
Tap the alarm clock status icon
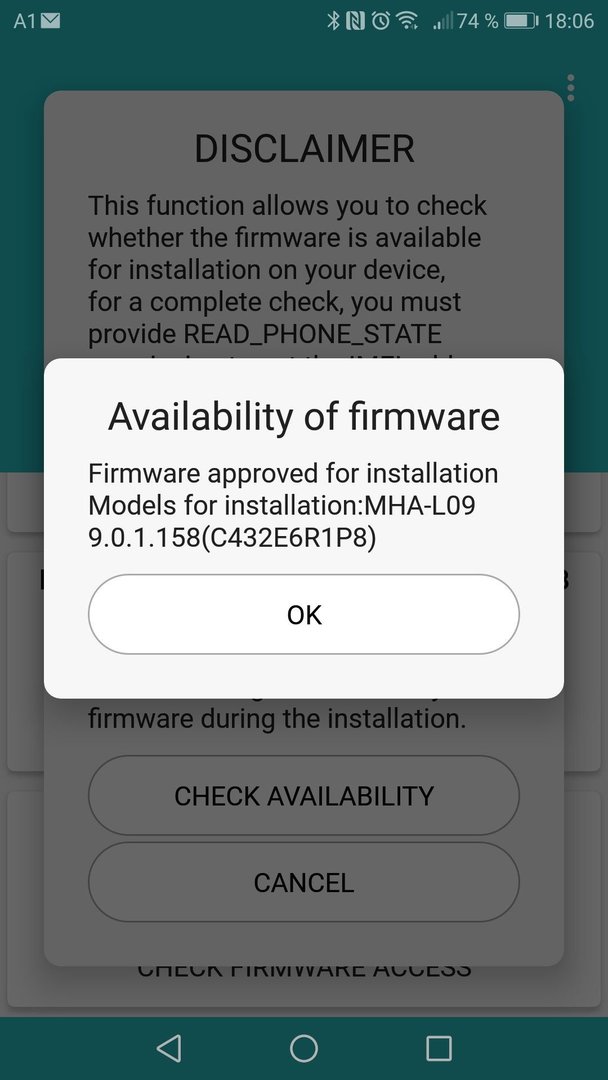380,21
